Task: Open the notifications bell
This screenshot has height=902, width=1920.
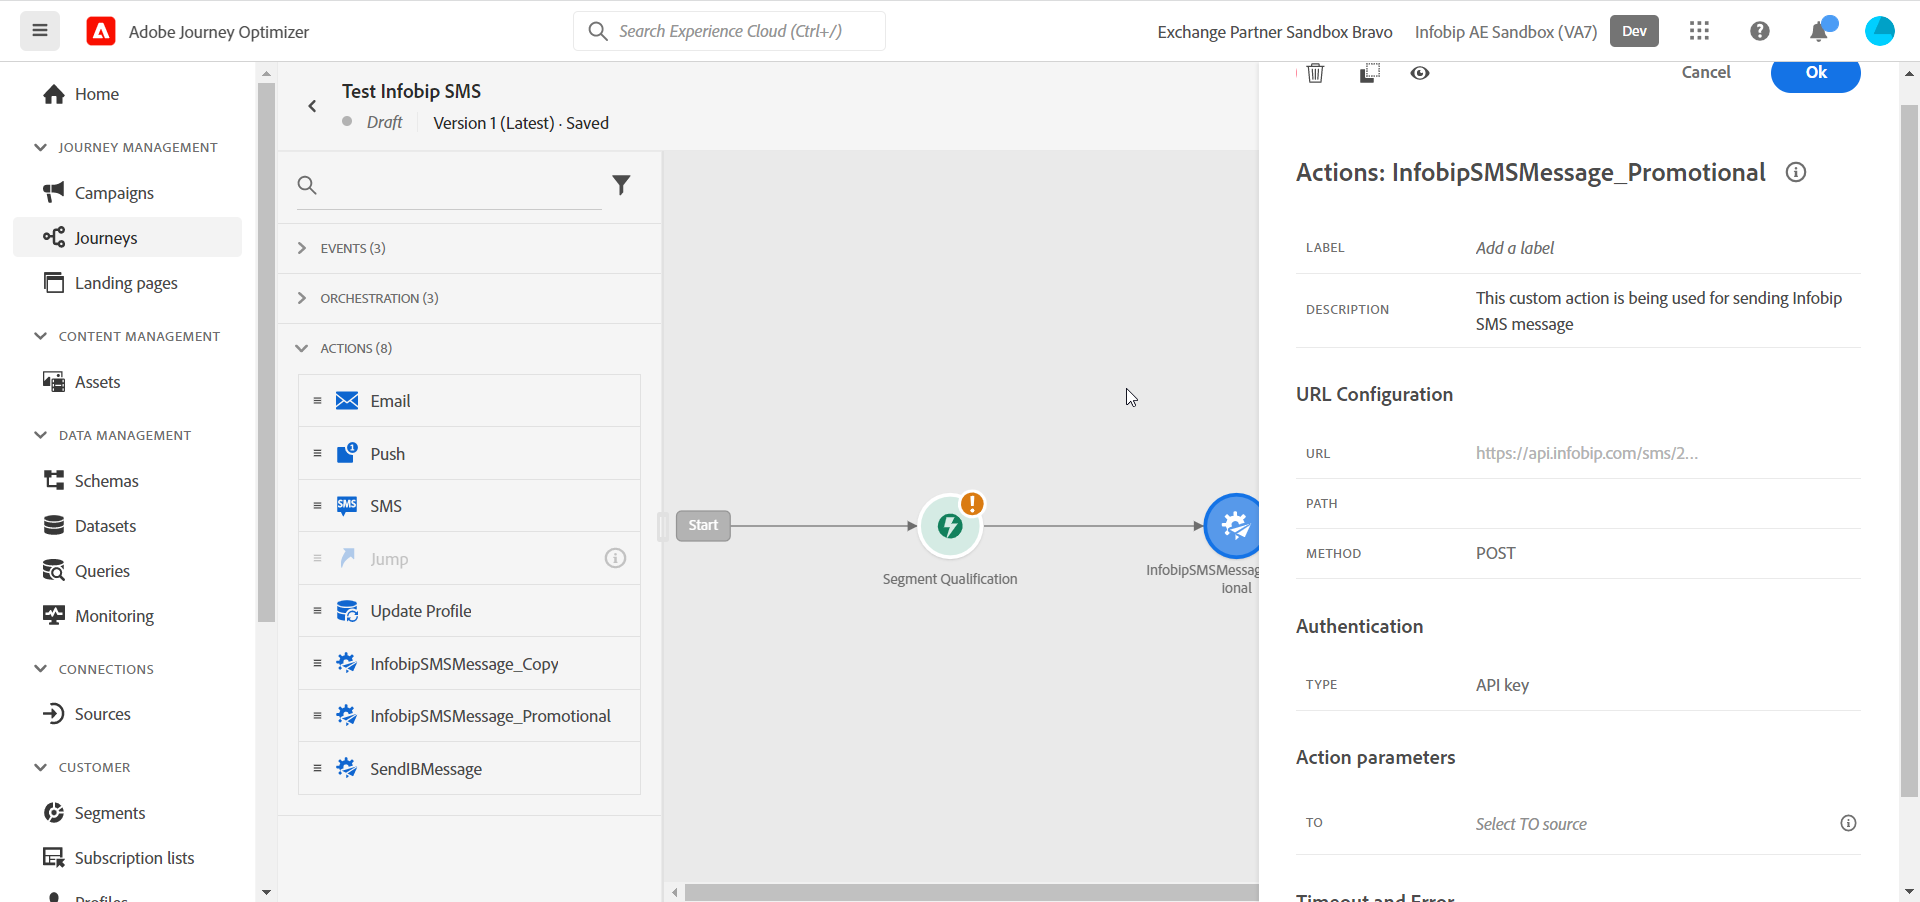Action: click(1819, 32)
